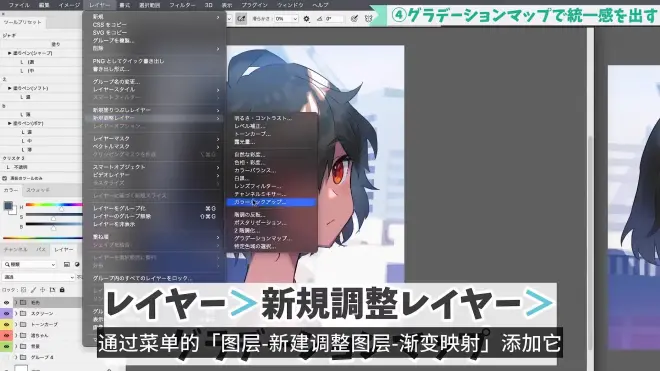This screenshot has width=660, height=371.
Task: Open the smoothing percentage dropdown
Action: pyautogui.click(x=295, y=19)
